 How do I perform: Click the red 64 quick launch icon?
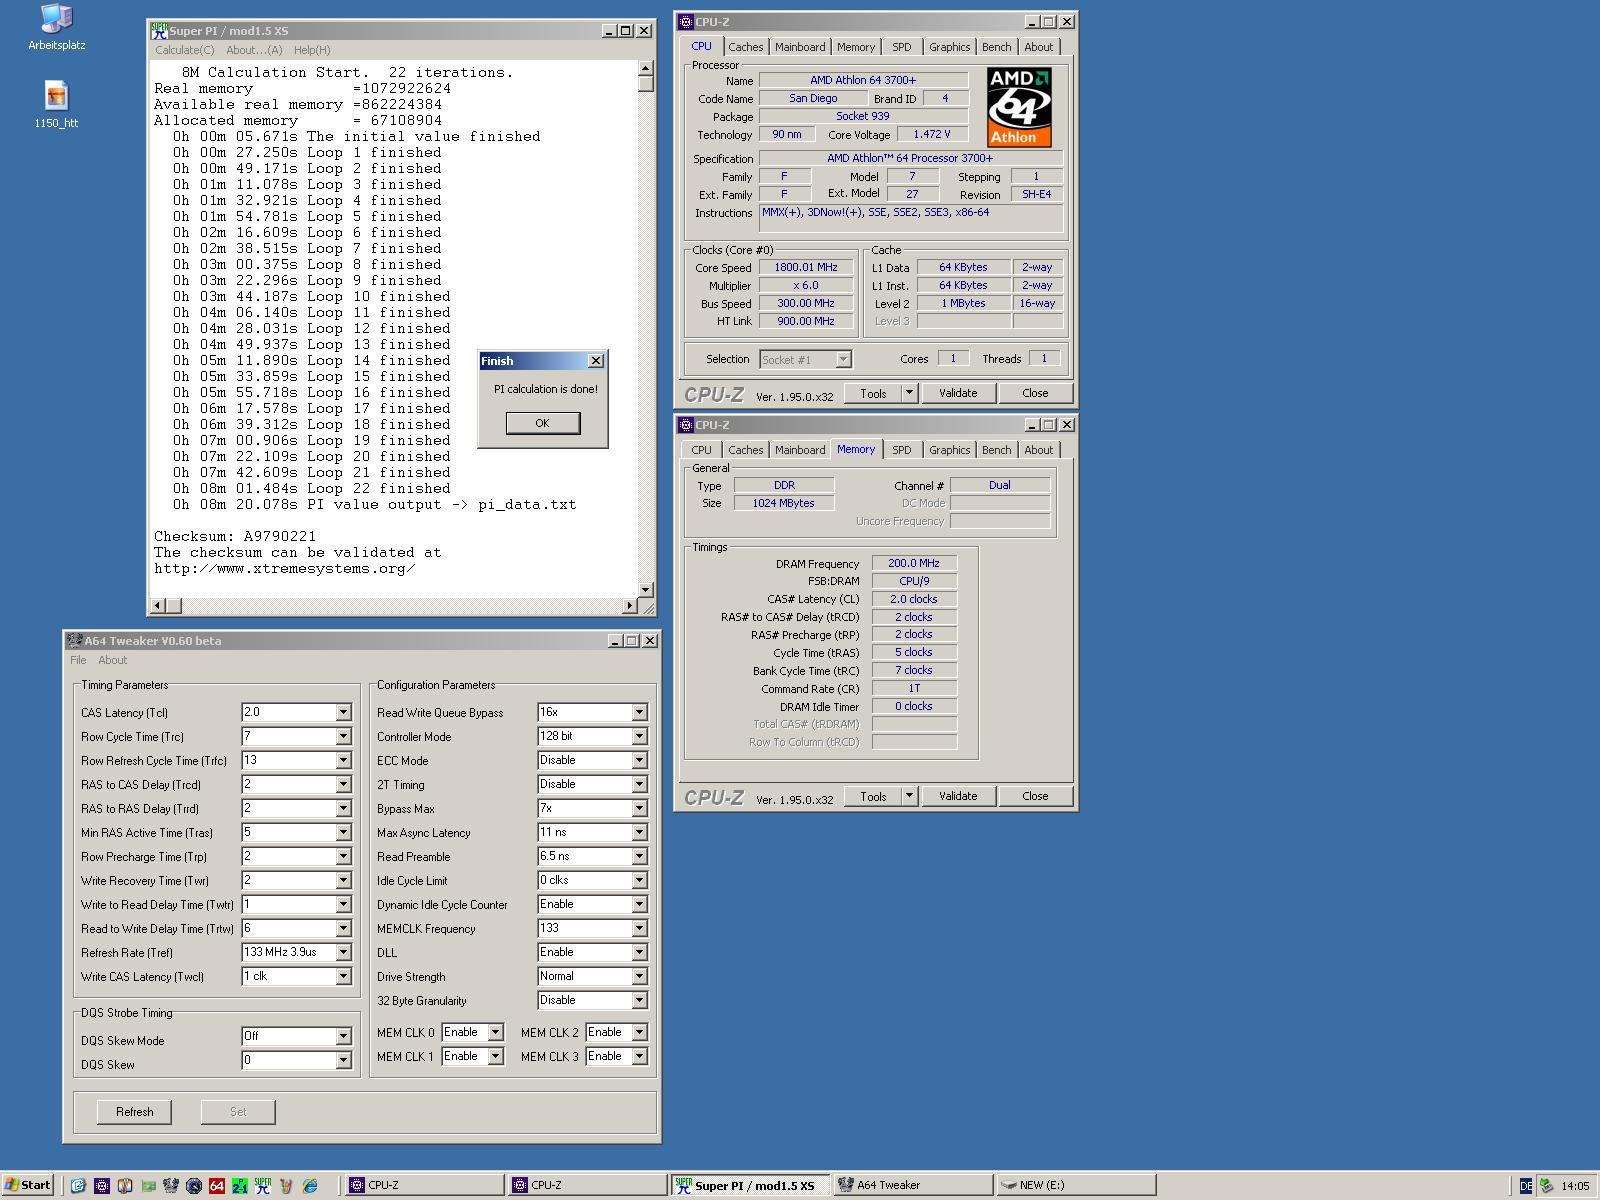click(217, 1185)
